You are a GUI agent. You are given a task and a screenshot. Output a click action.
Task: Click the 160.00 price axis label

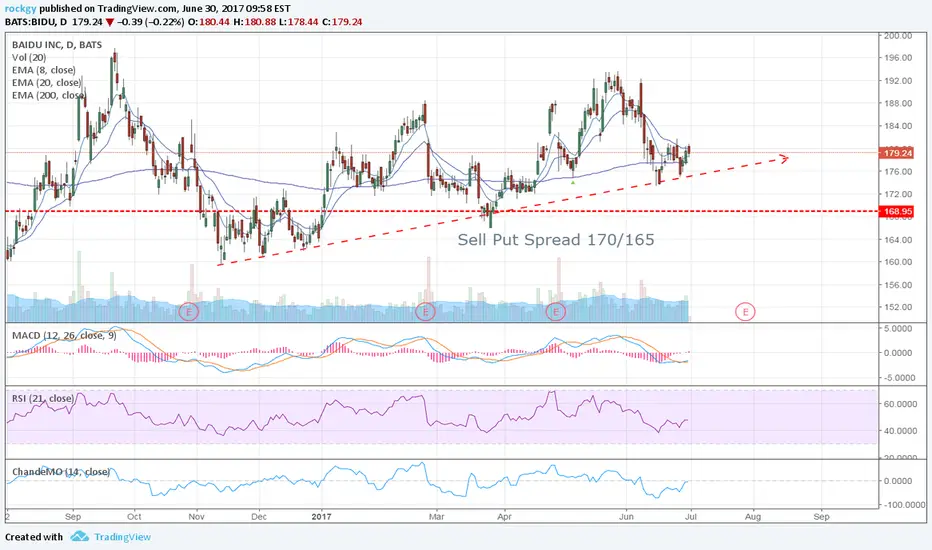[898, 262]
